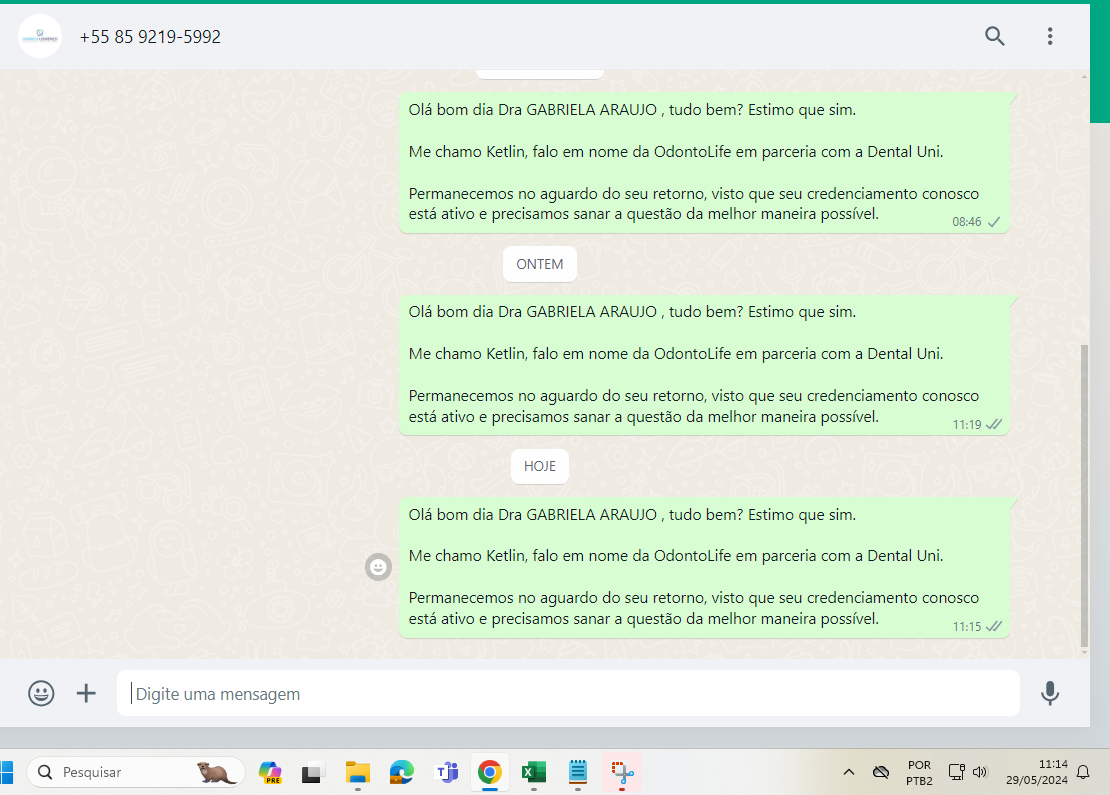Start voice message with microphone icon

coord(1050,693)
